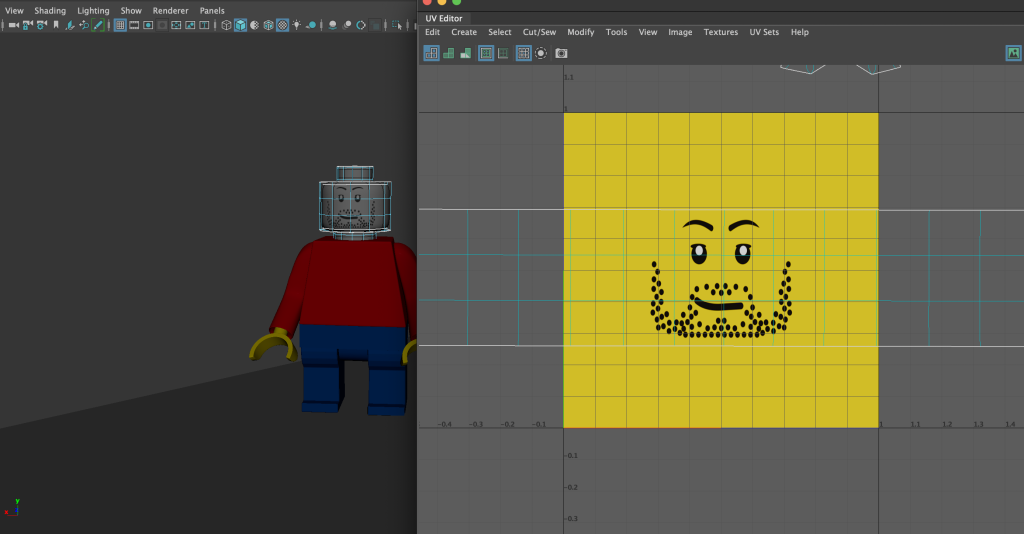Open the UV Sets menu
Viewport: 1024px width, 534px height.
coord(764,32)
